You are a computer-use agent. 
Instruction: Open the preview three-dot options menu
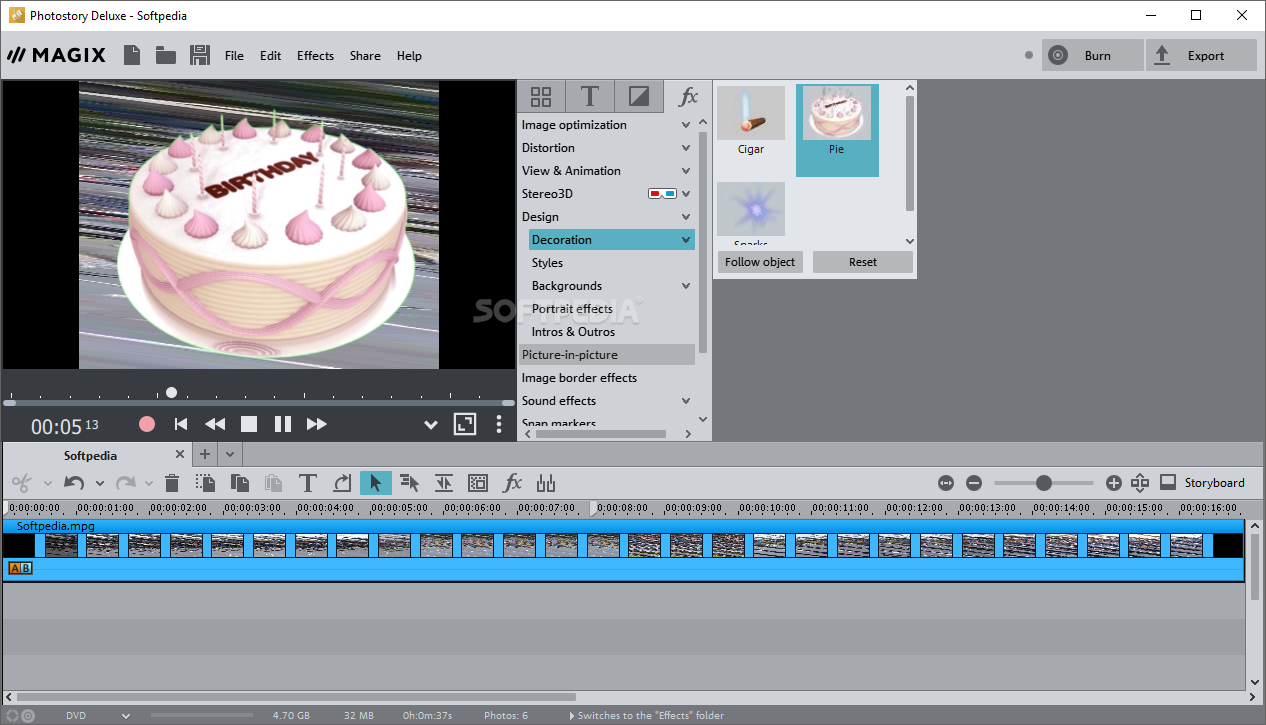(499, 424)
